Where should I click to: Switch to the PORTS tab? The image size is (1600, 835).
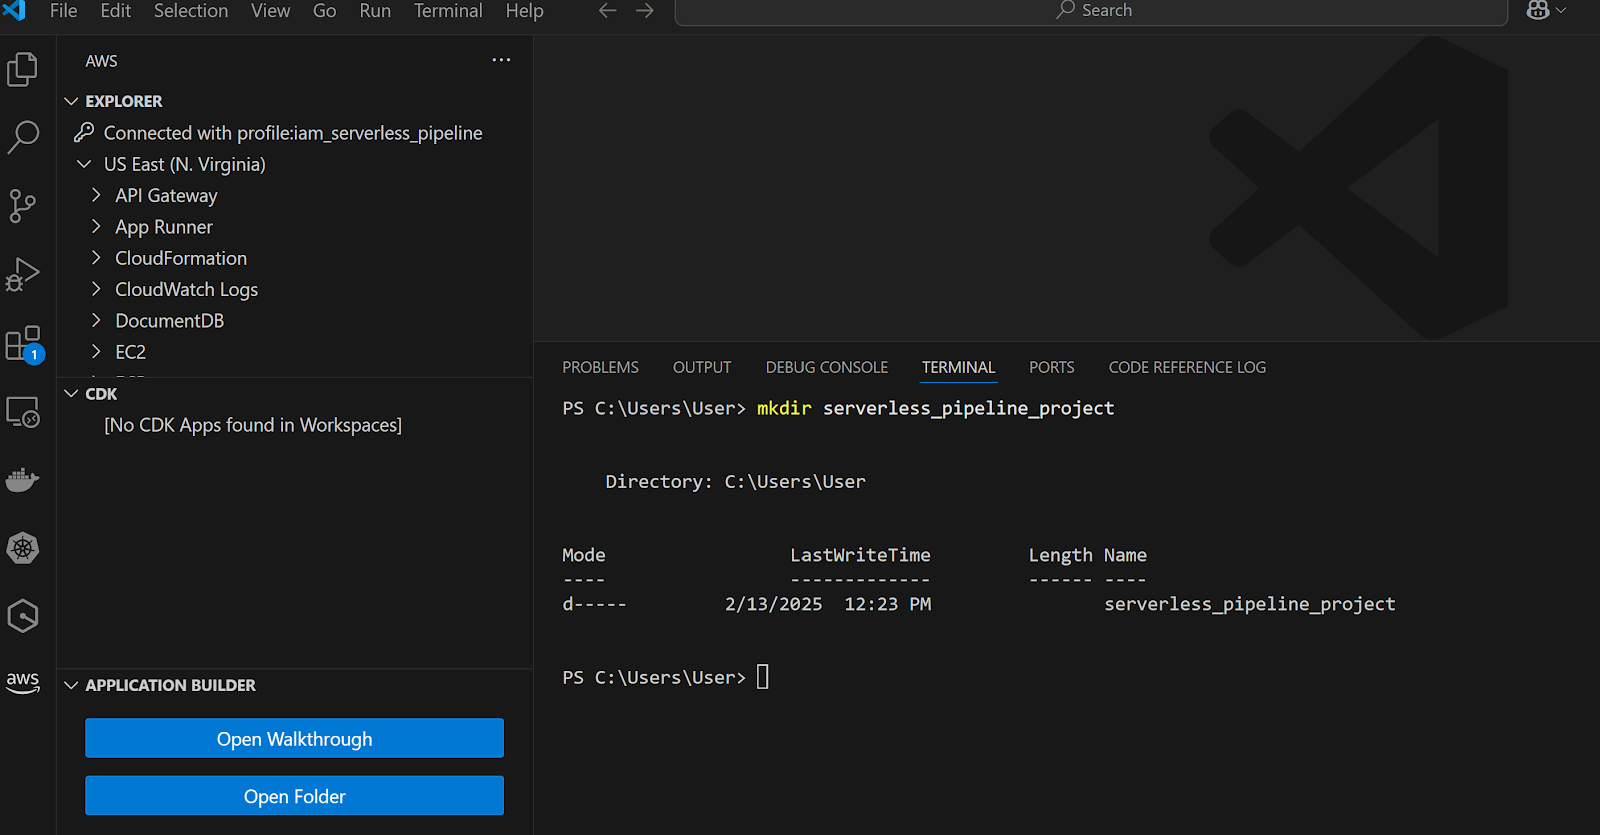point(1052,367)
